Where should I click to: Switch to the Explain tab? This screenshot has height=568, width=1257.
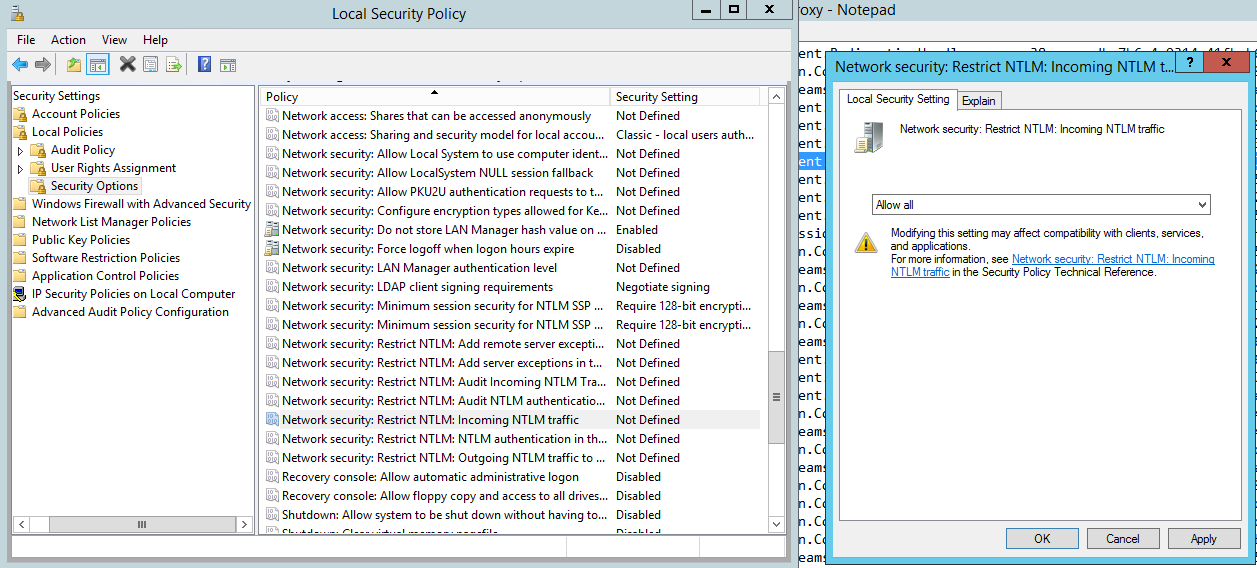point(979,101)
